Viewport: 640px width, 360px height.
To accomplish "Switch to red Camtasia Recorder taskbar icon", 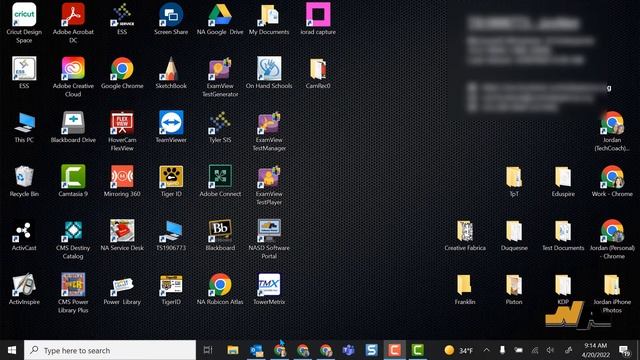I will coord(394,350).
